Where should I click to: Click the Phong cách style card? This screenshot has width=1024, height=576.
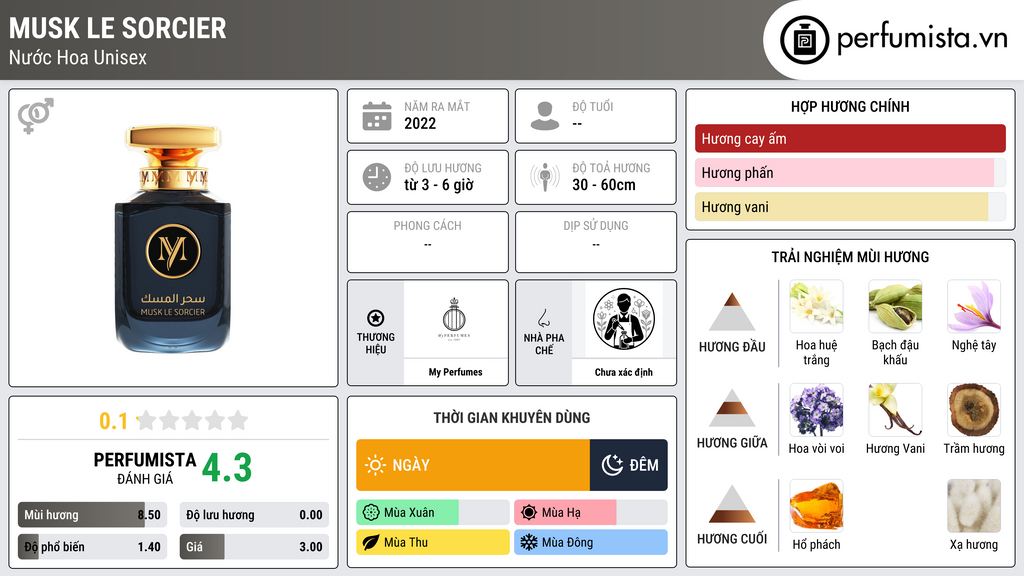tap(428, 242)
